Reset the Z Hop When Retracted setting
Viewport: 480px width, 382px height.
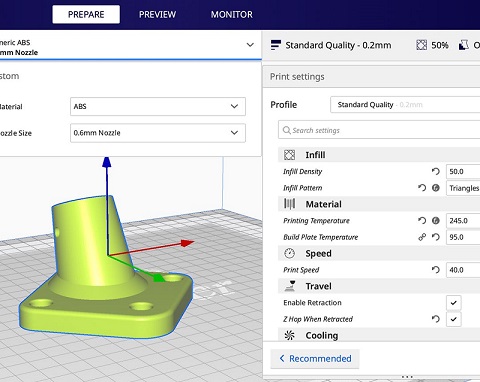pos(436,319)
